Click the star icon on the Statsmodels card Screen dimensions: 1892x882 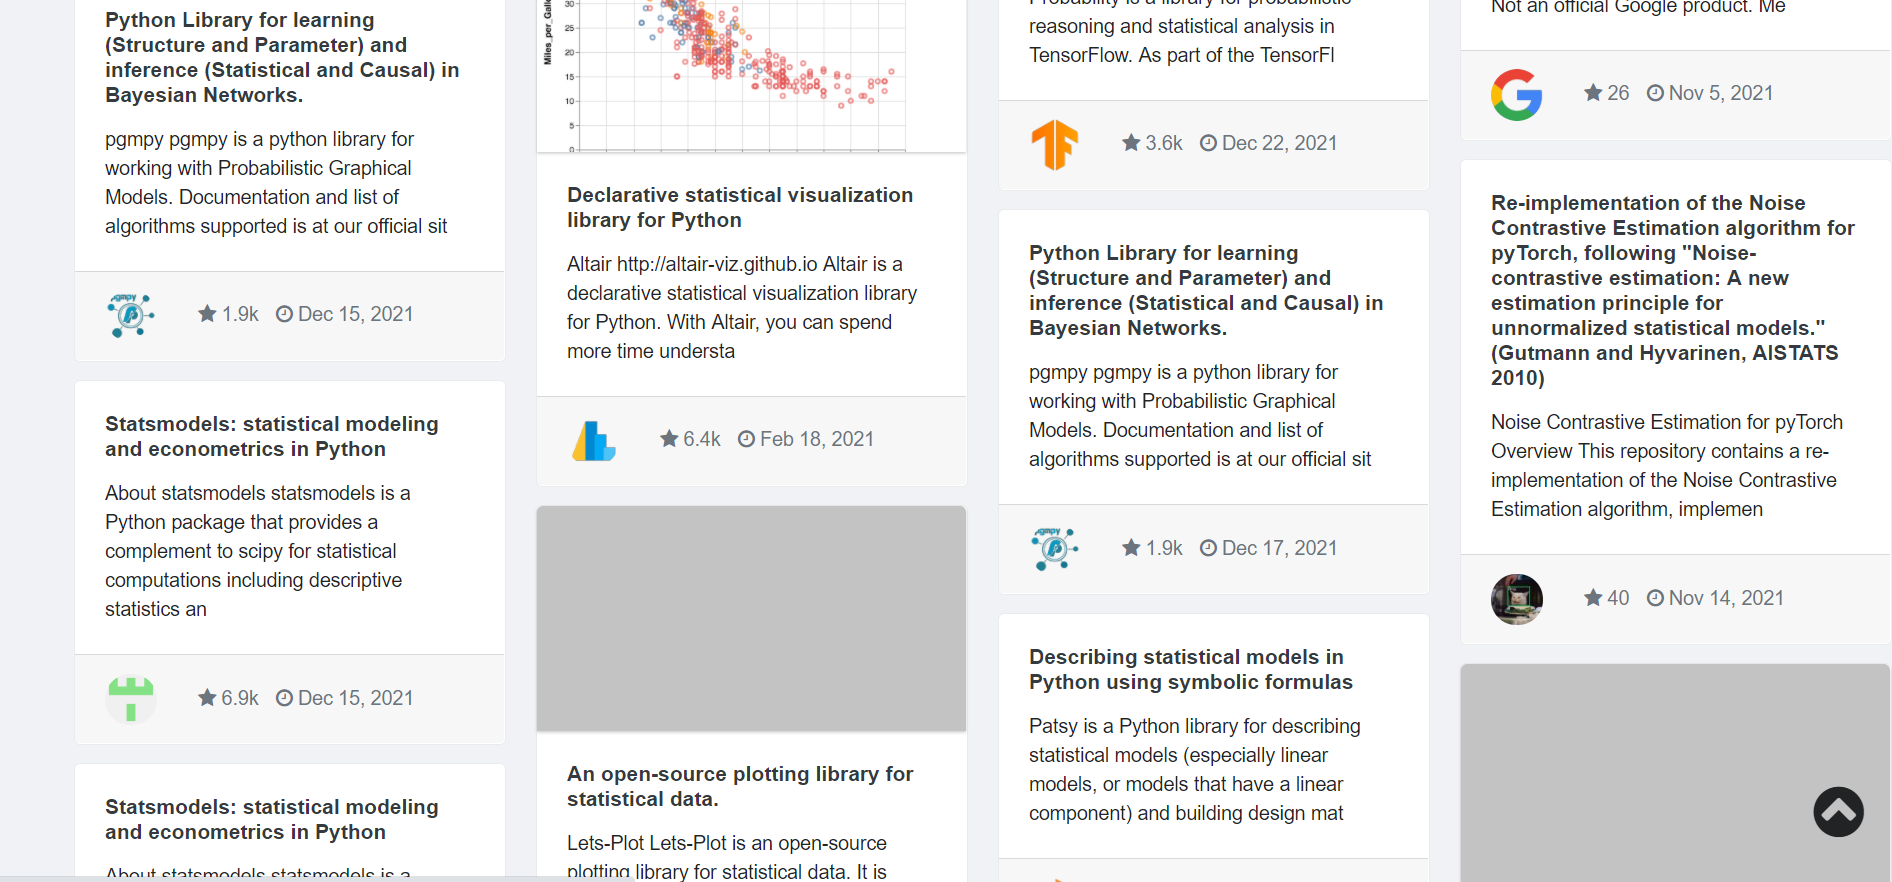pyautogui.click(x=207, y=698)
